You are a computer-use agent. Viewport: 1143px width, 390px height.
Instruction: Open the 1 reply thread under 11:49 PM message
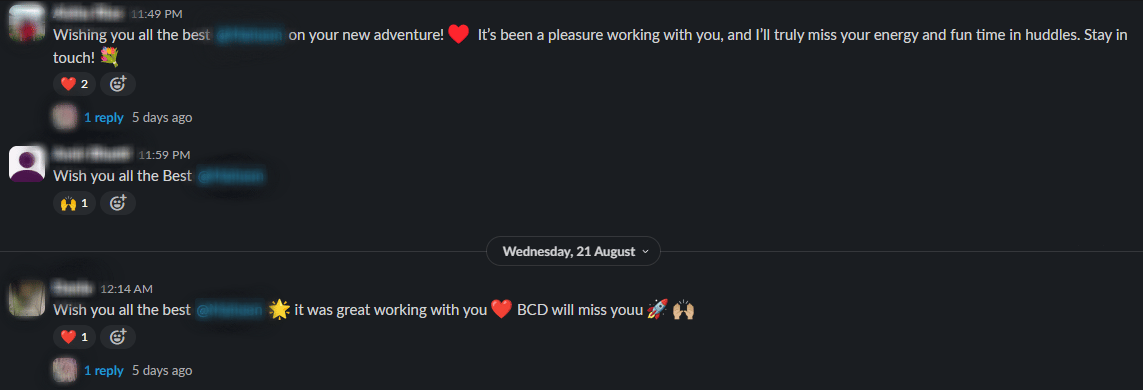click(x=104, y=117)
